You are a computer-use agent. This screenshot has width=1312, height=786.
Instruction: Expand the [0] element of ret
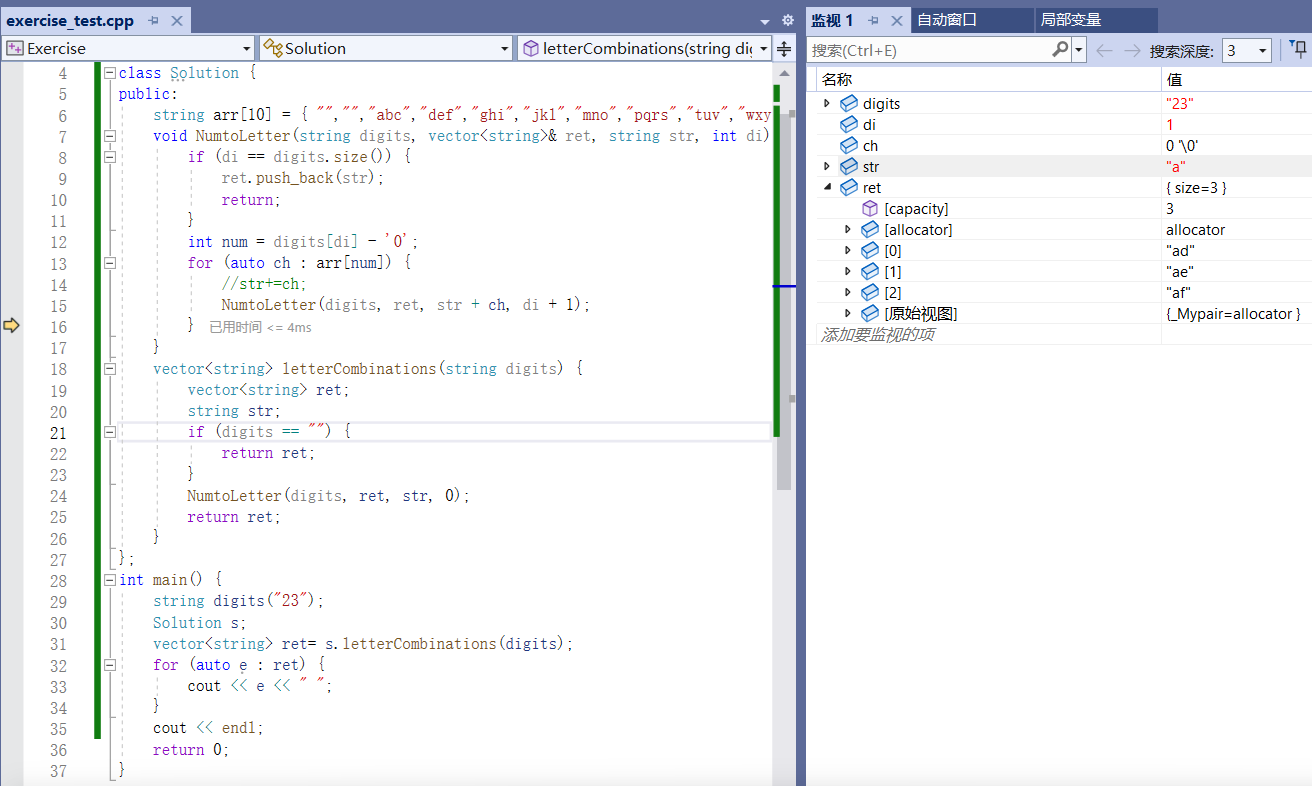tap(848, 250)
